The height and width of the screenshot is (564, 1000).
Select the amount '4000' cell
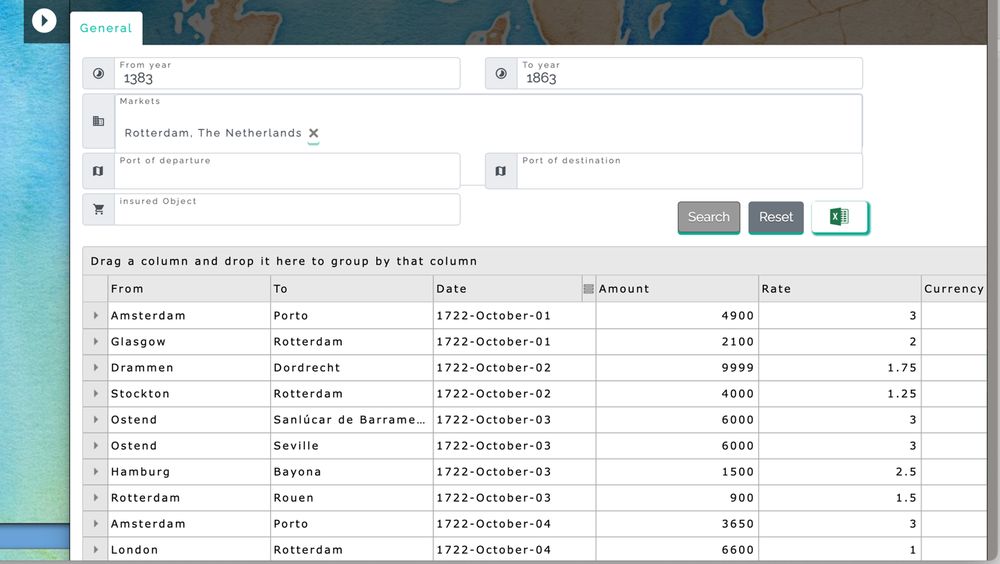pyautogui.click(x=677, y=394)
